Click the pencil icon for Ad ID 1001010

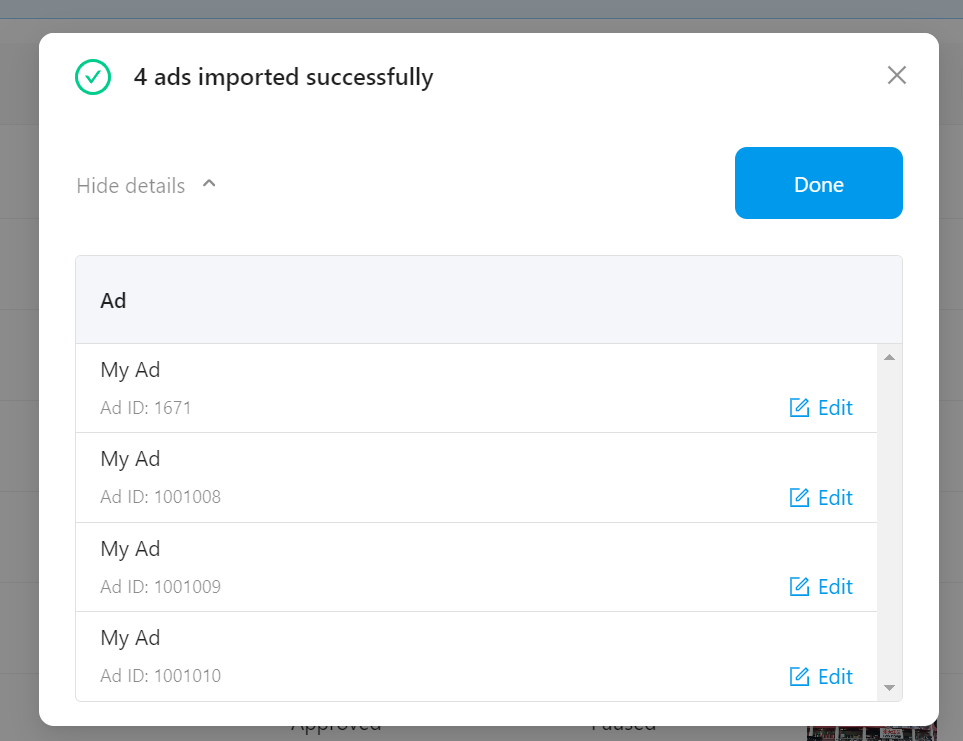[799, 677]
